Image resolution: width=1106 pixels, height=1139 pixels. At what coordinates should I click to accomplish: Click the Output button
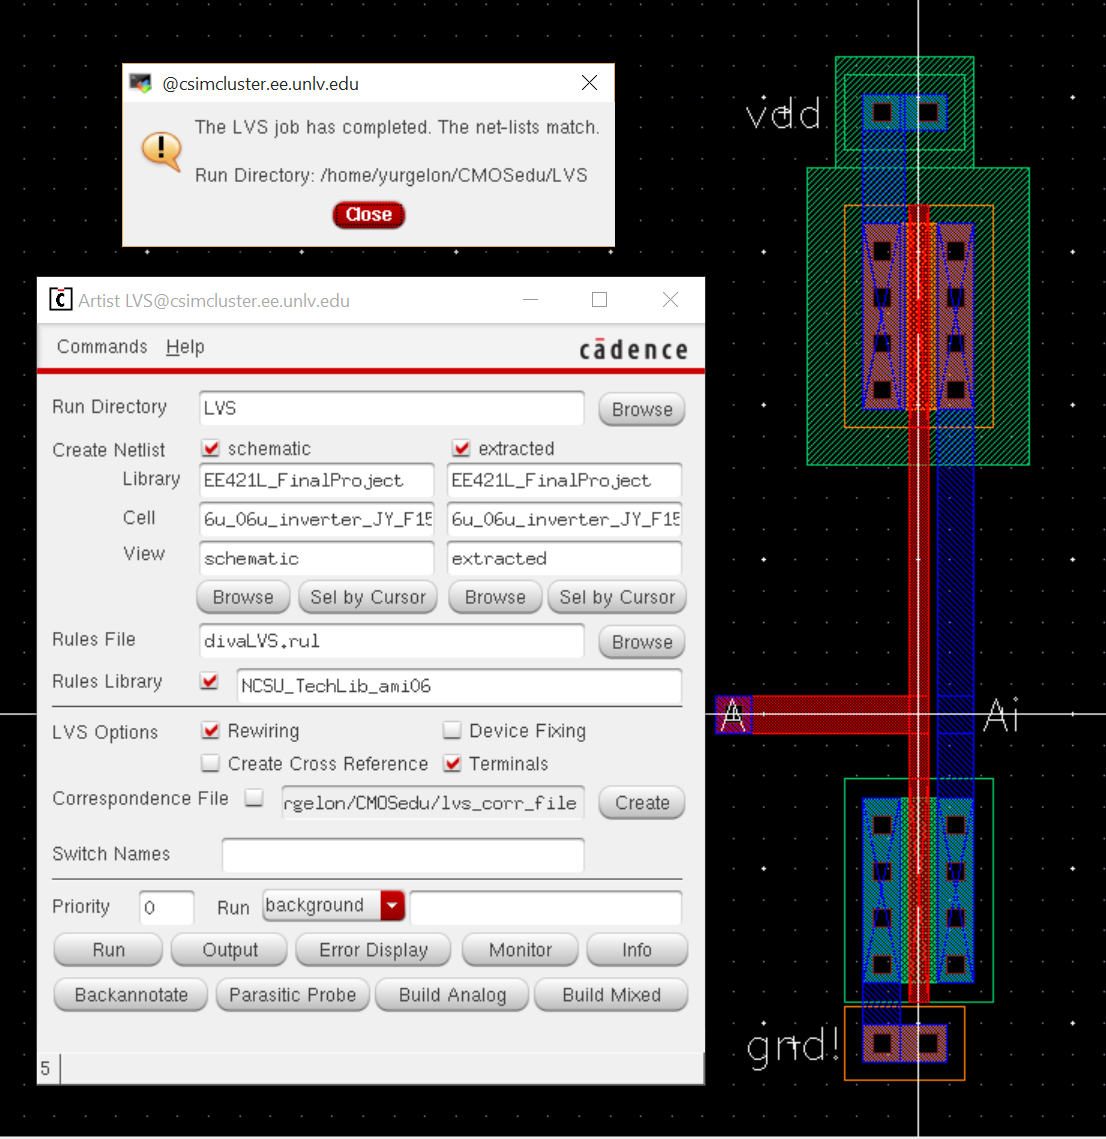pyautogui.click(x=229, y=950)
